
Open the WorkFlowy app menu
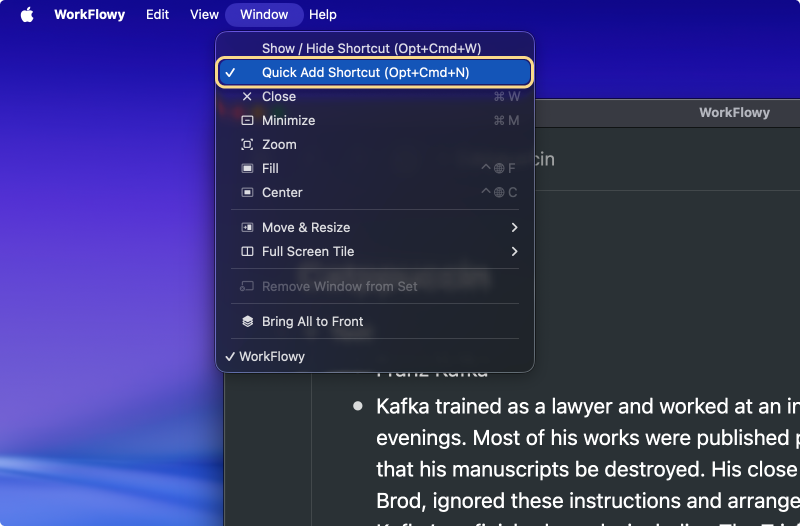pyautogui.click(x=90, y=15)
